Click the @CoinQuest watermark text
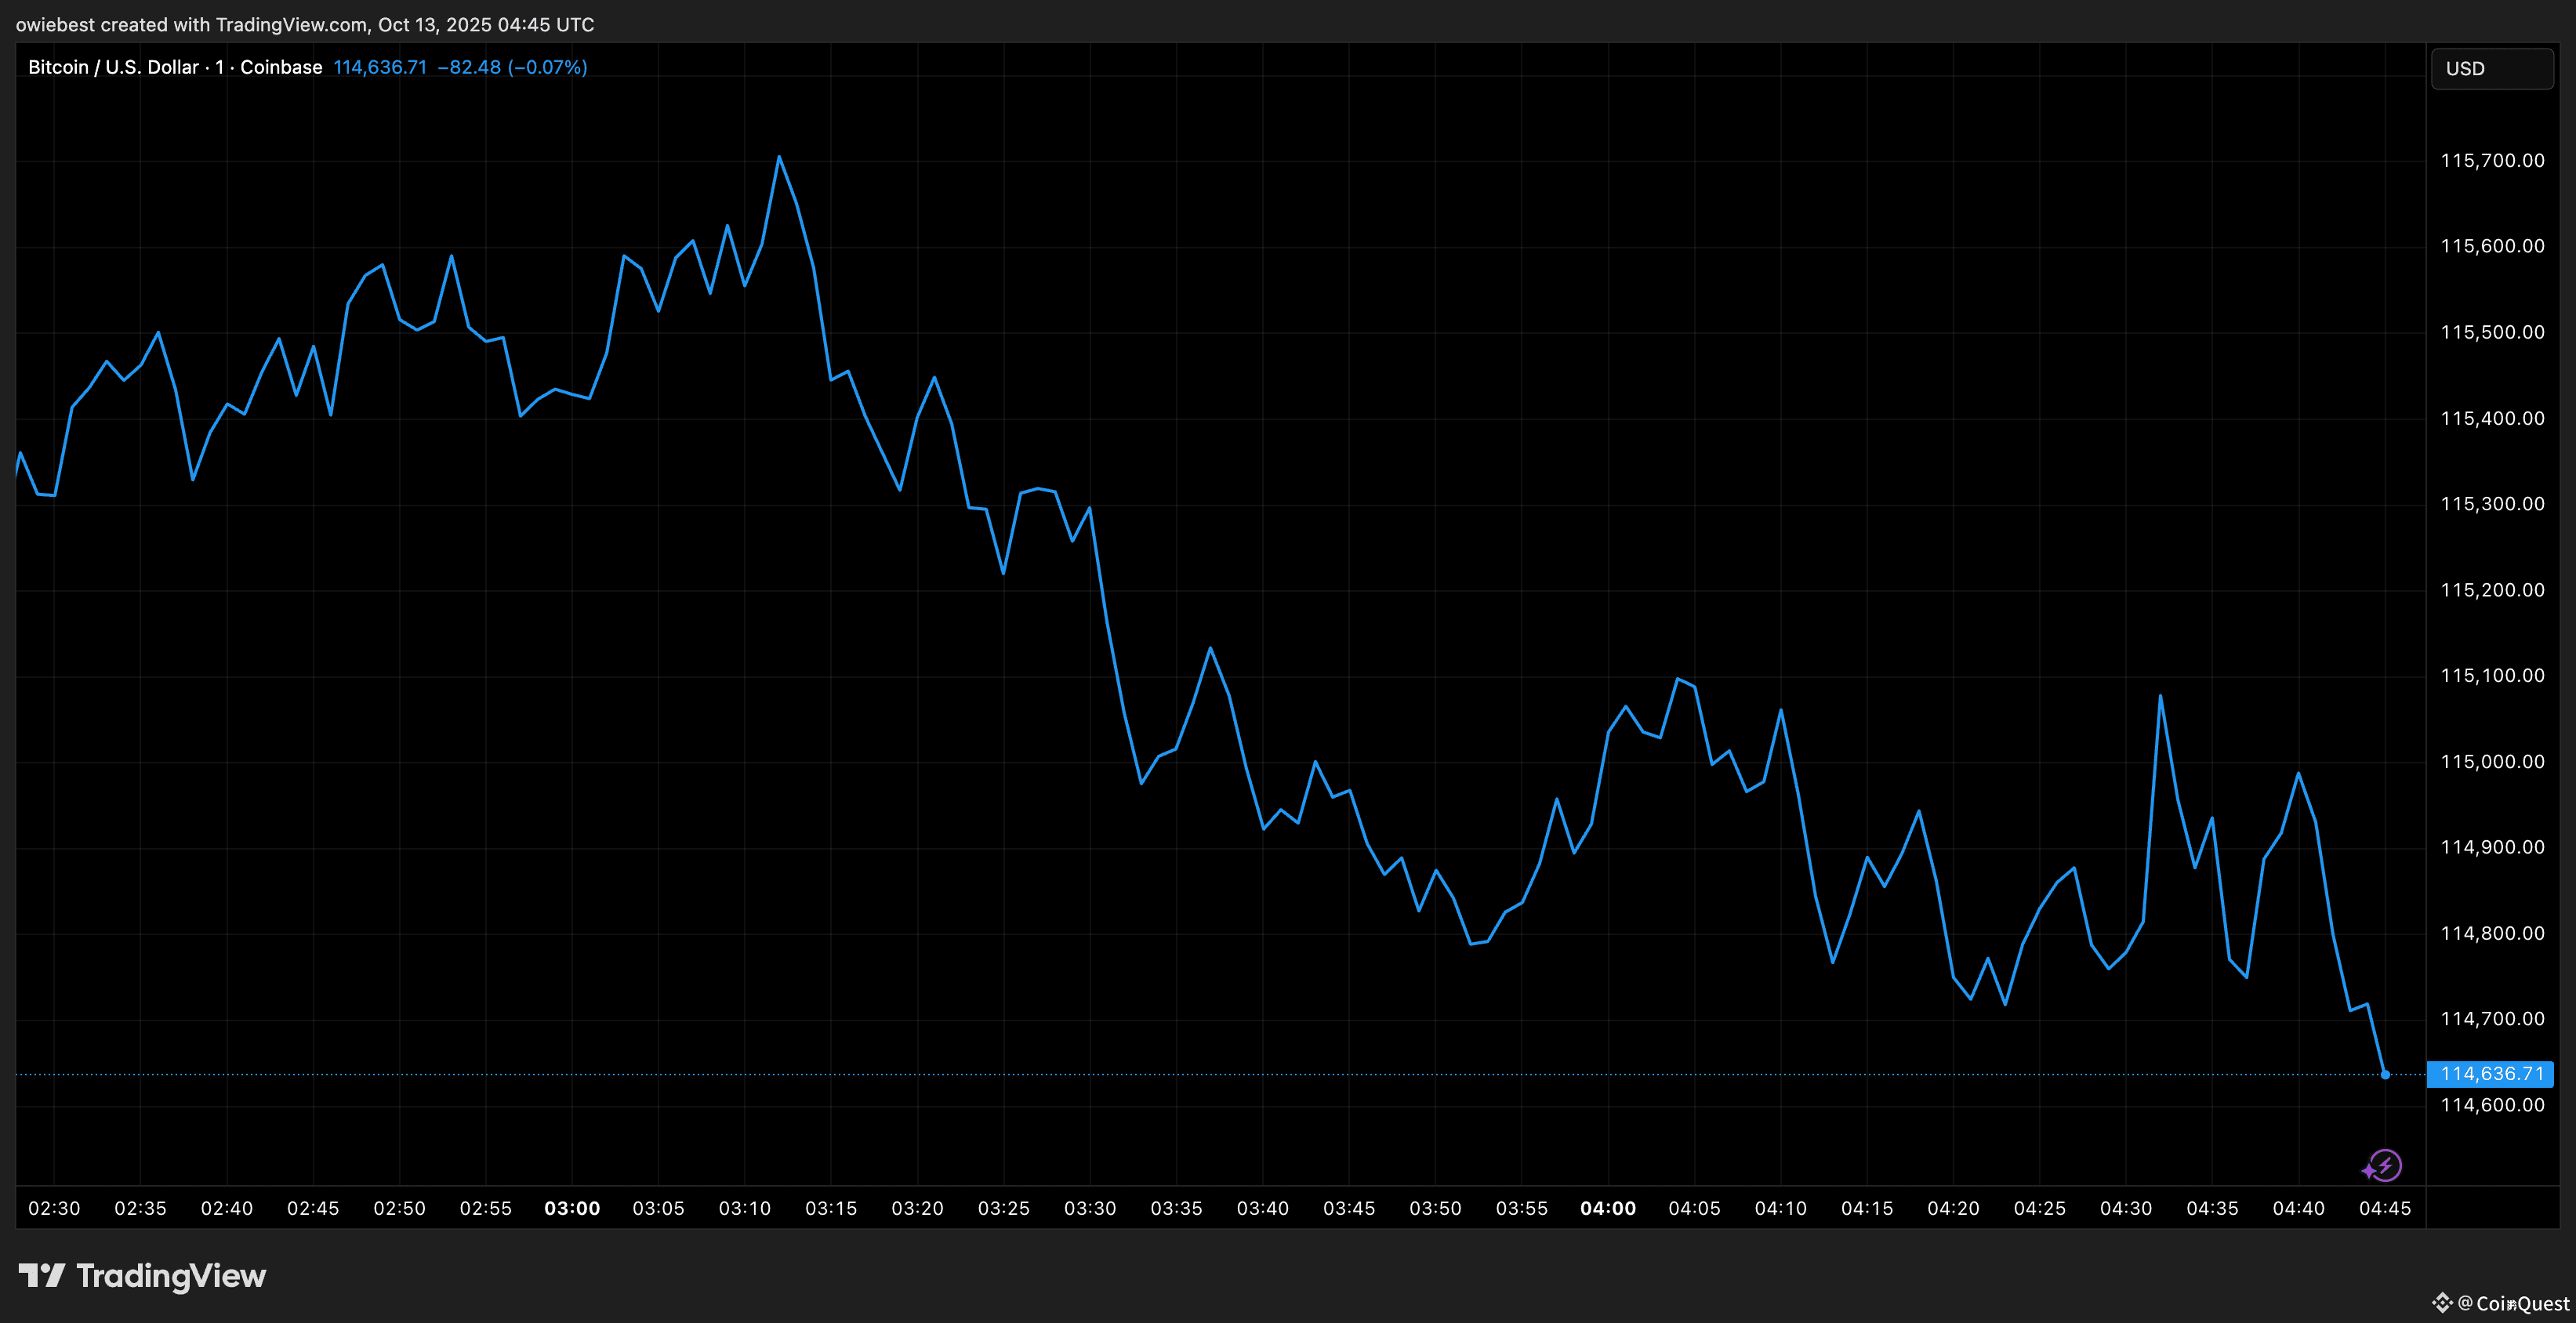 pyautogui.click(x=2513, y=1303)
